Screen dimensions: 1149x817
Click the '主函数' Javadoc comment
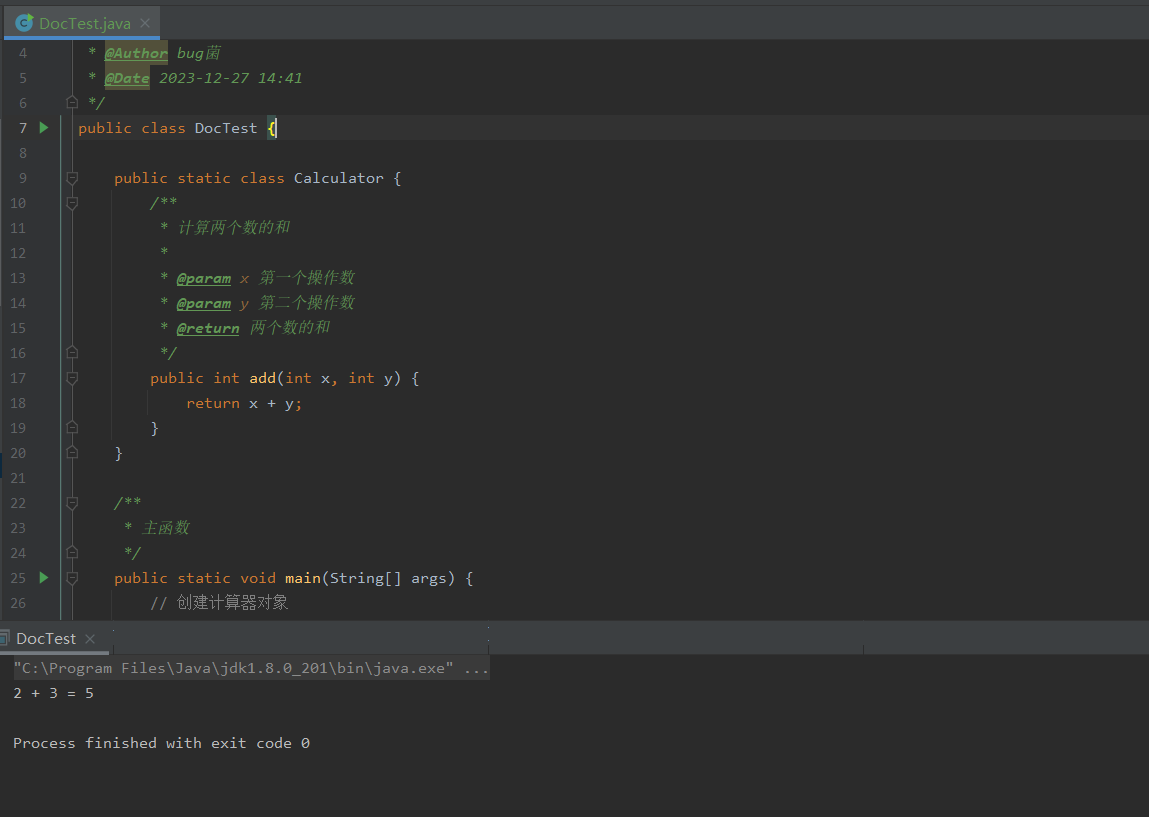pos(166,528)
